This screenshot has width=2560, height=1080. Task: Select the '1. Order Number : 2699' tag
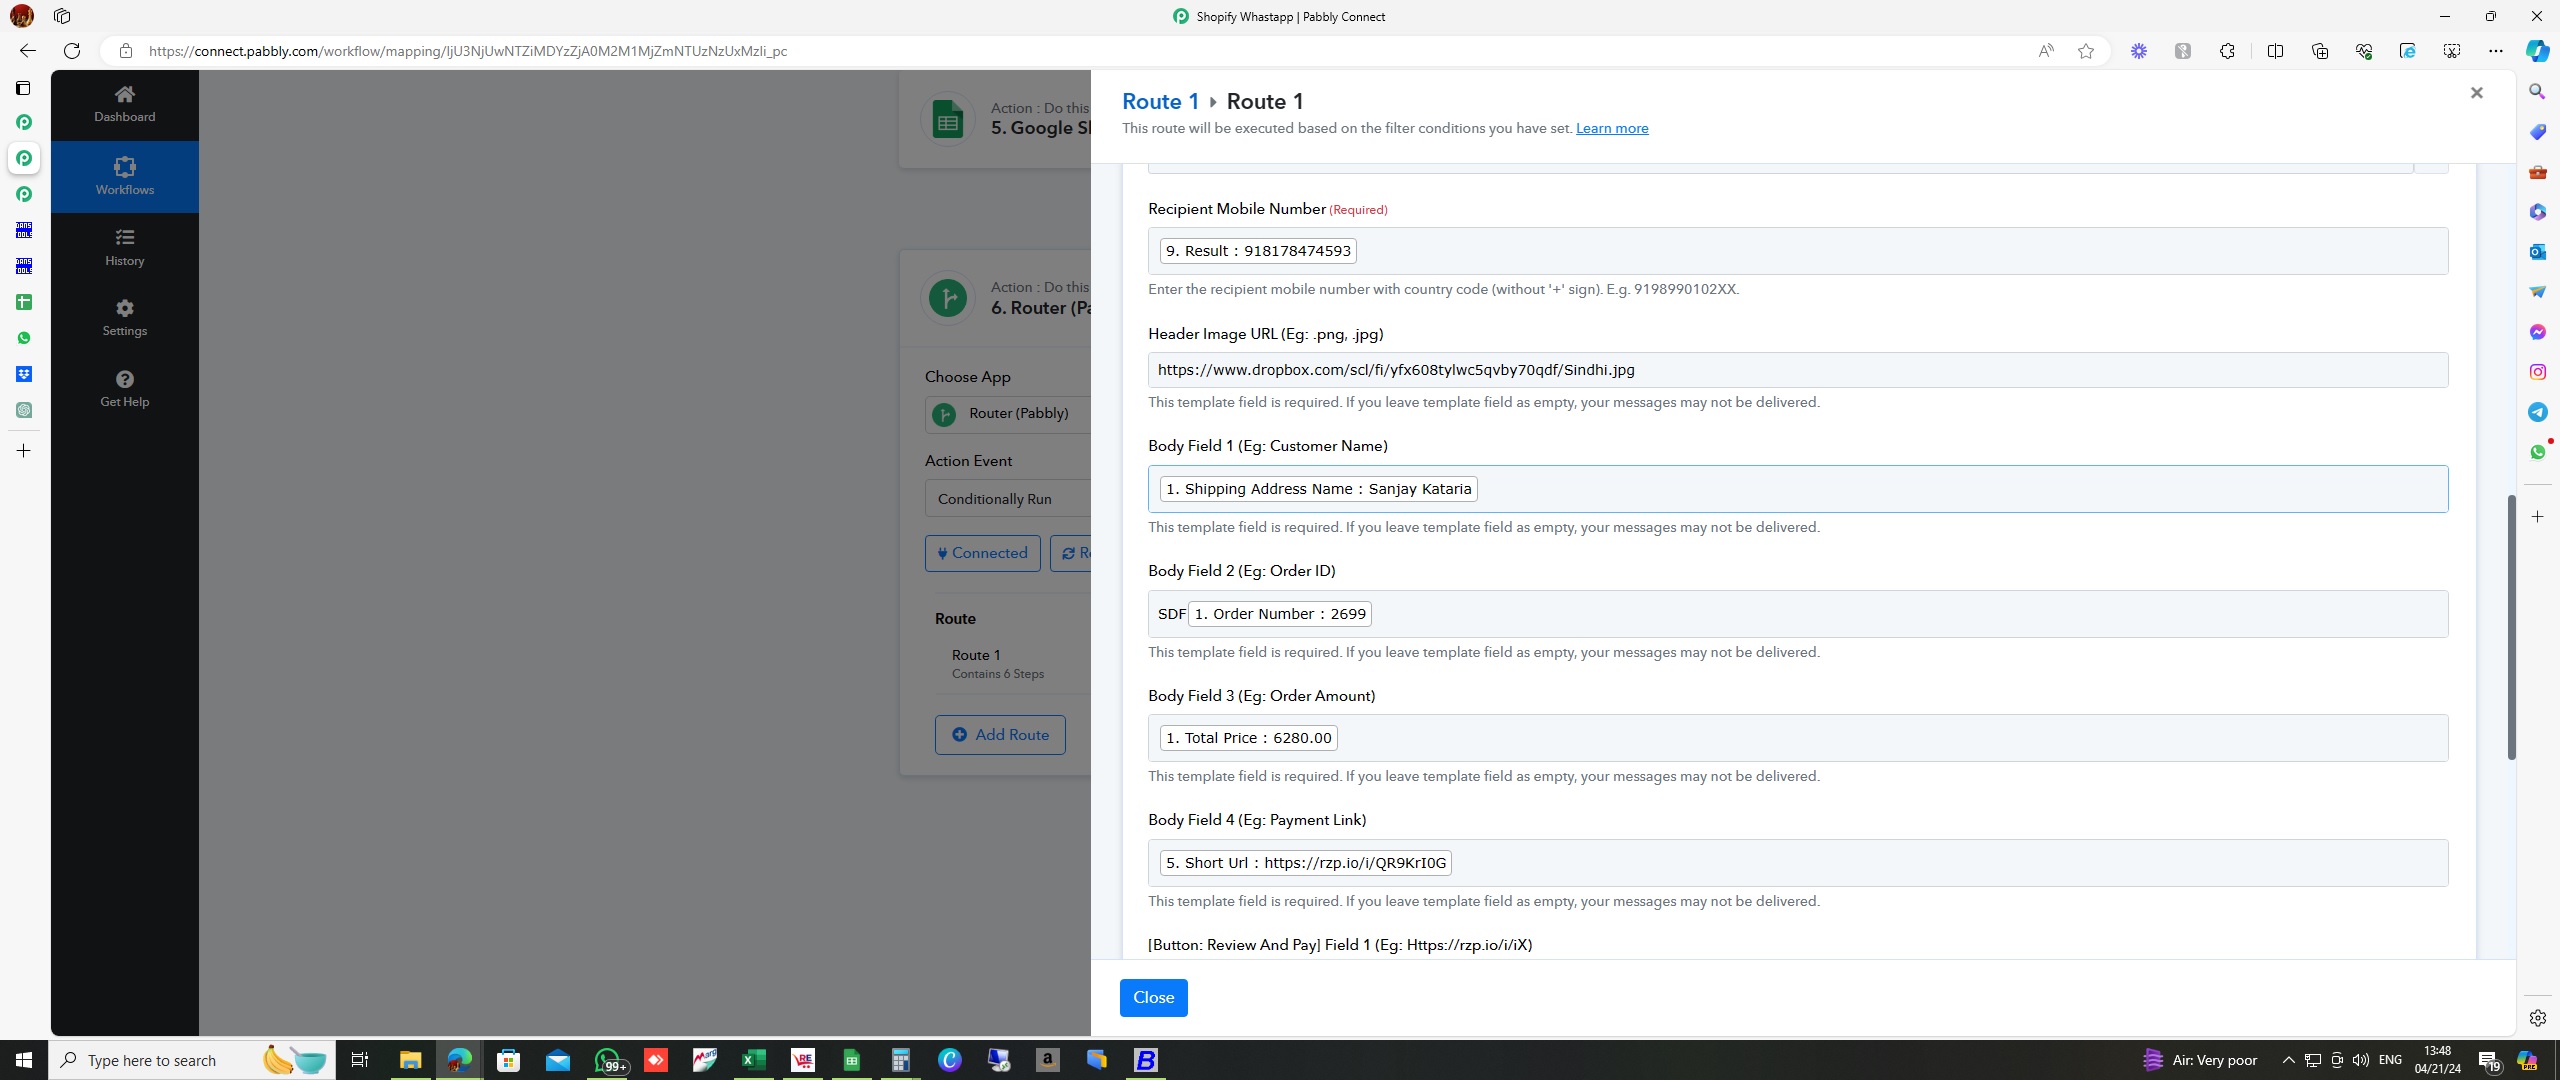click(x=1280, y=614)
